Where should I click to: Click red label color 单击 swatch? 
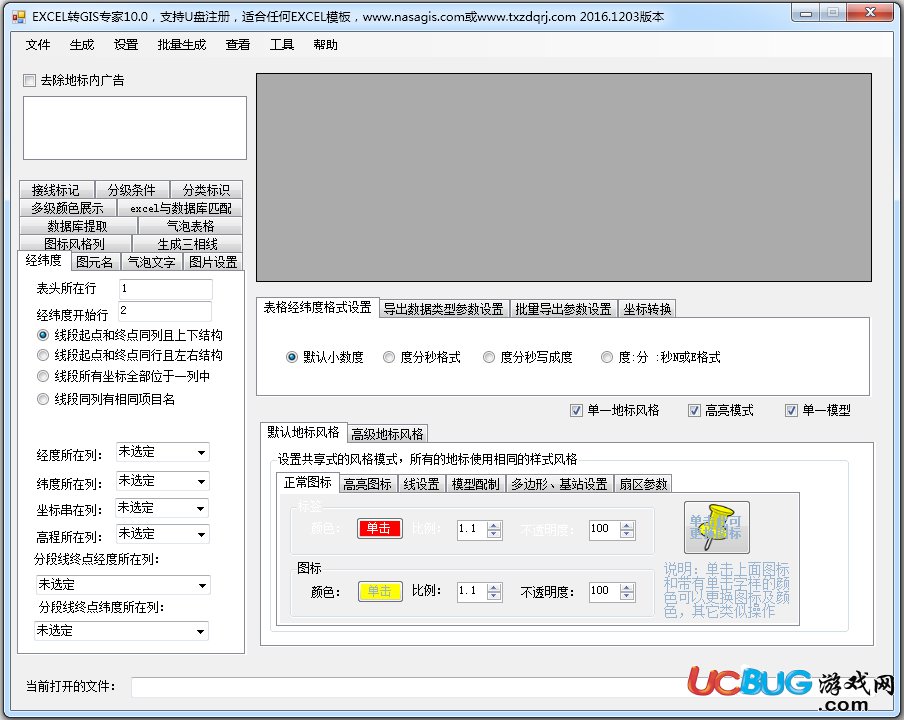(x=379, y=528)
